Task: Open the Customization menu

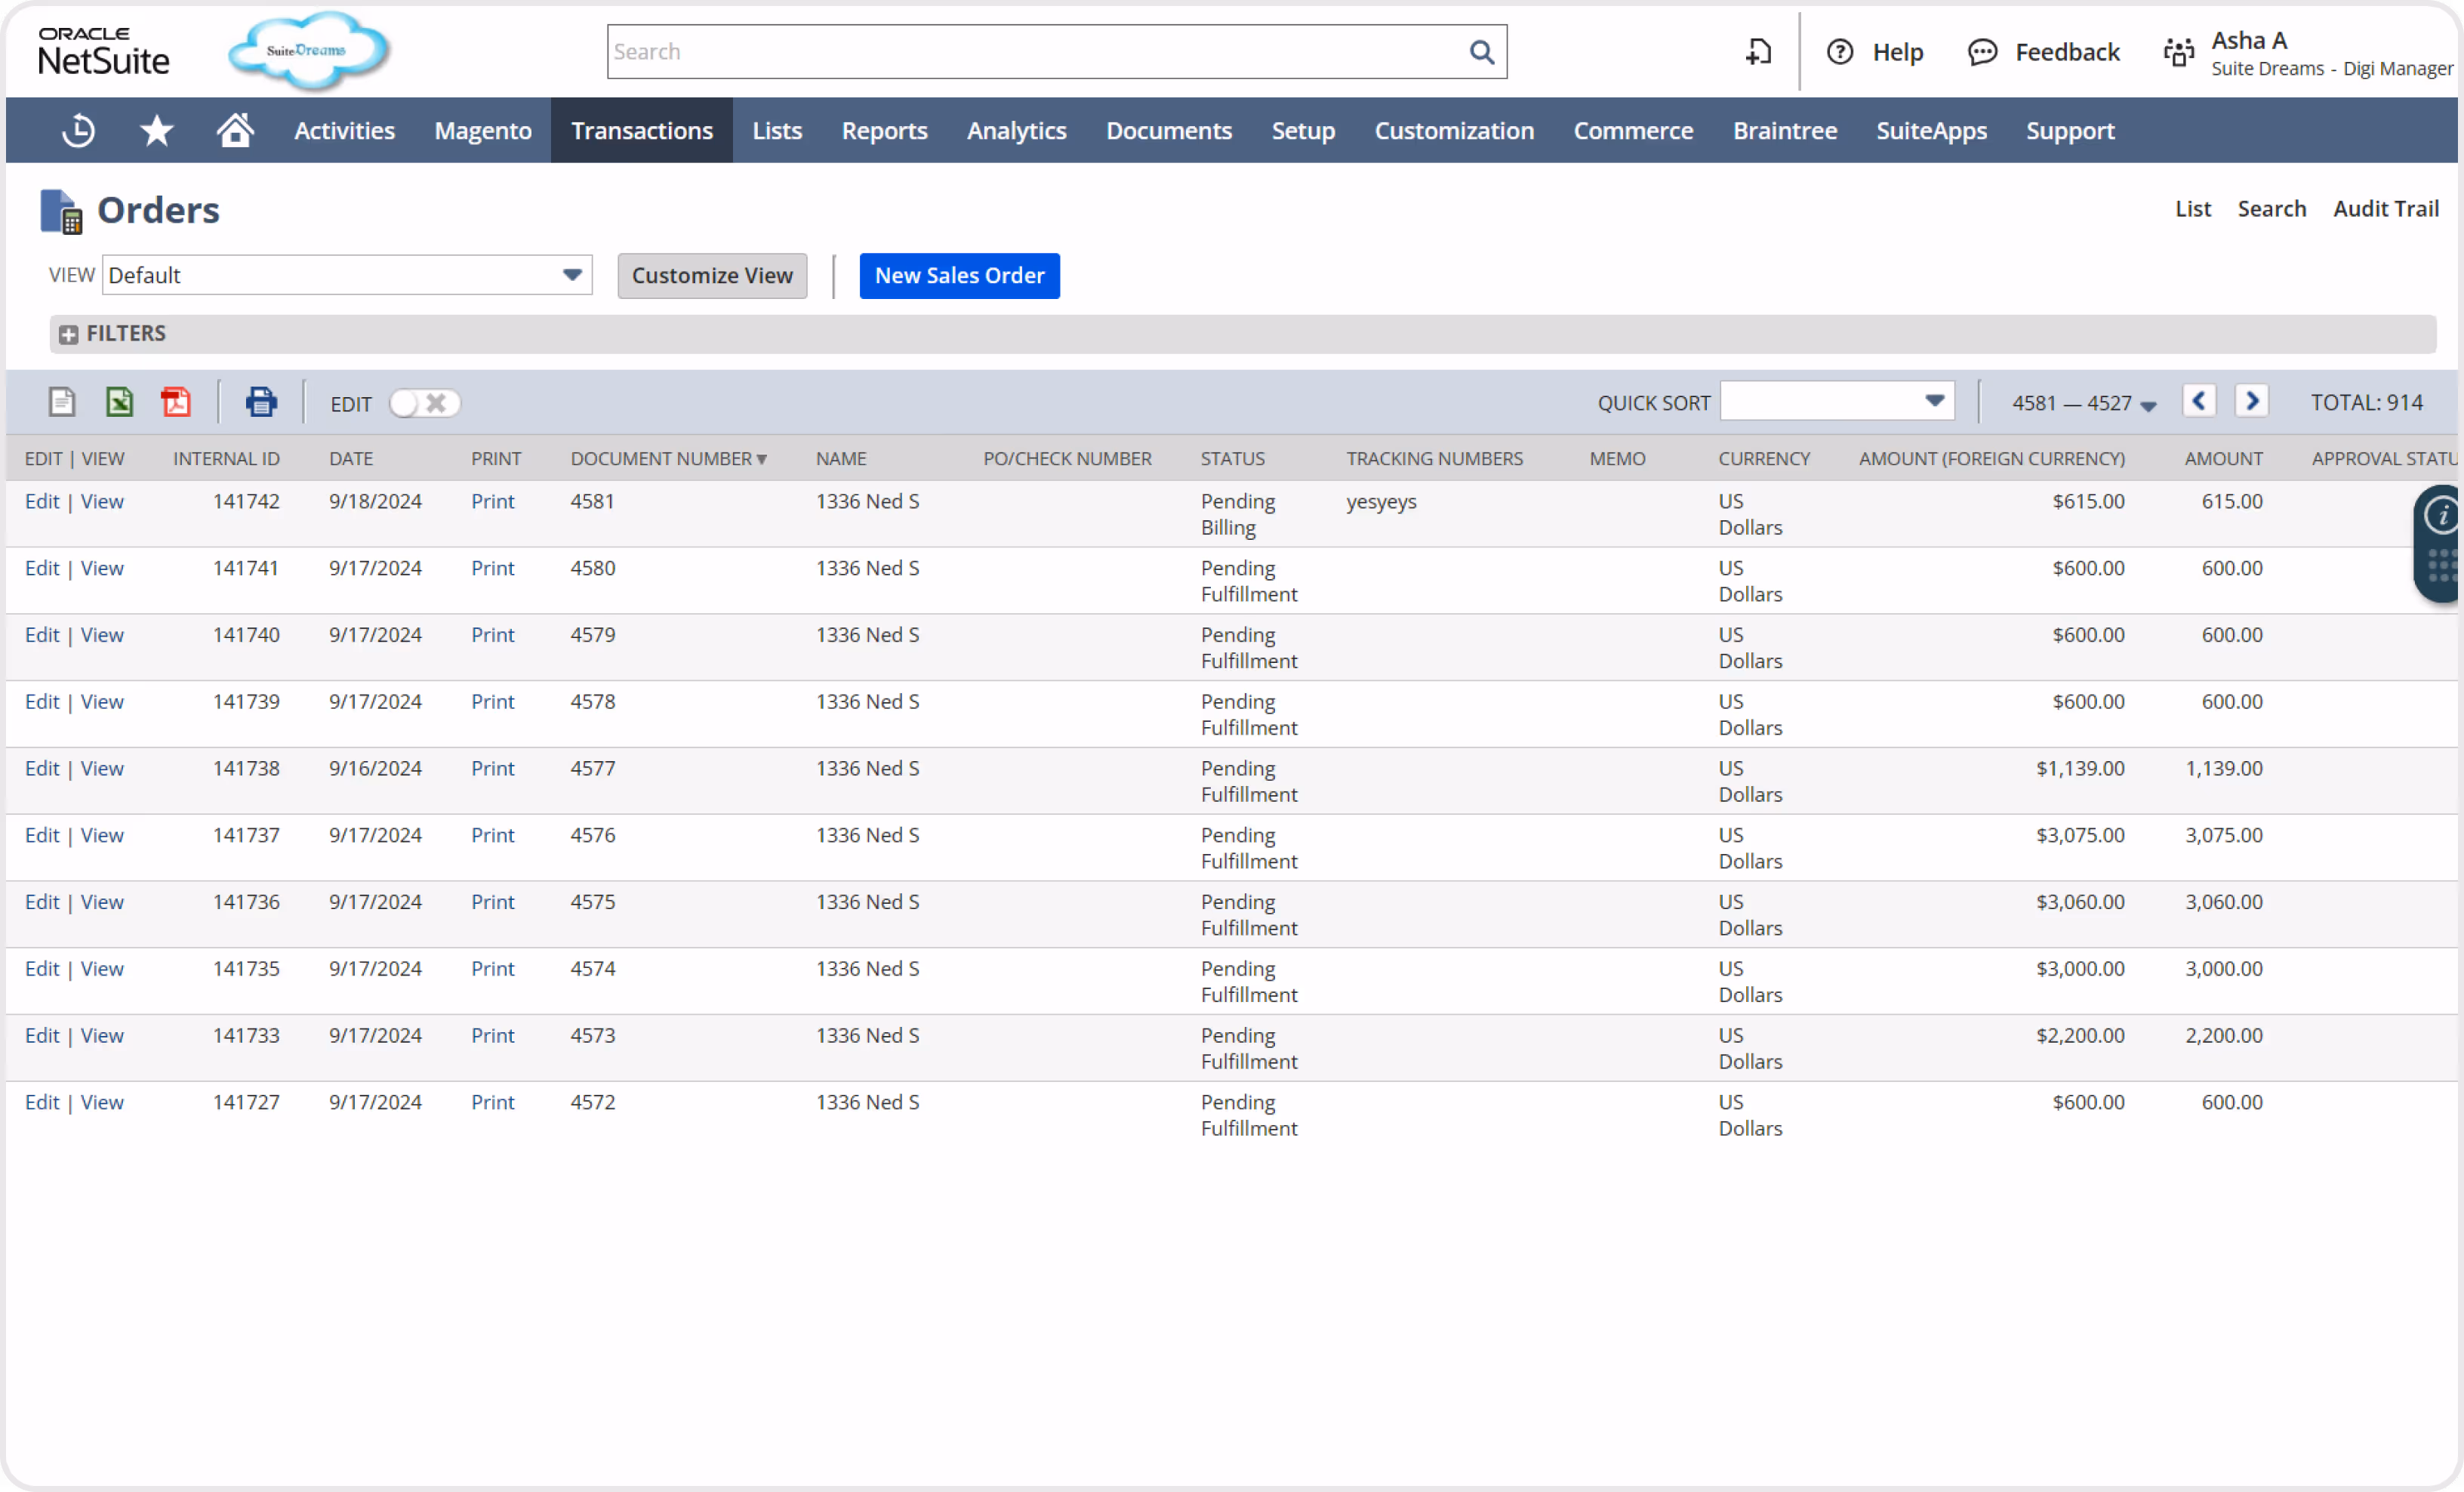Action: [1453, 131]
